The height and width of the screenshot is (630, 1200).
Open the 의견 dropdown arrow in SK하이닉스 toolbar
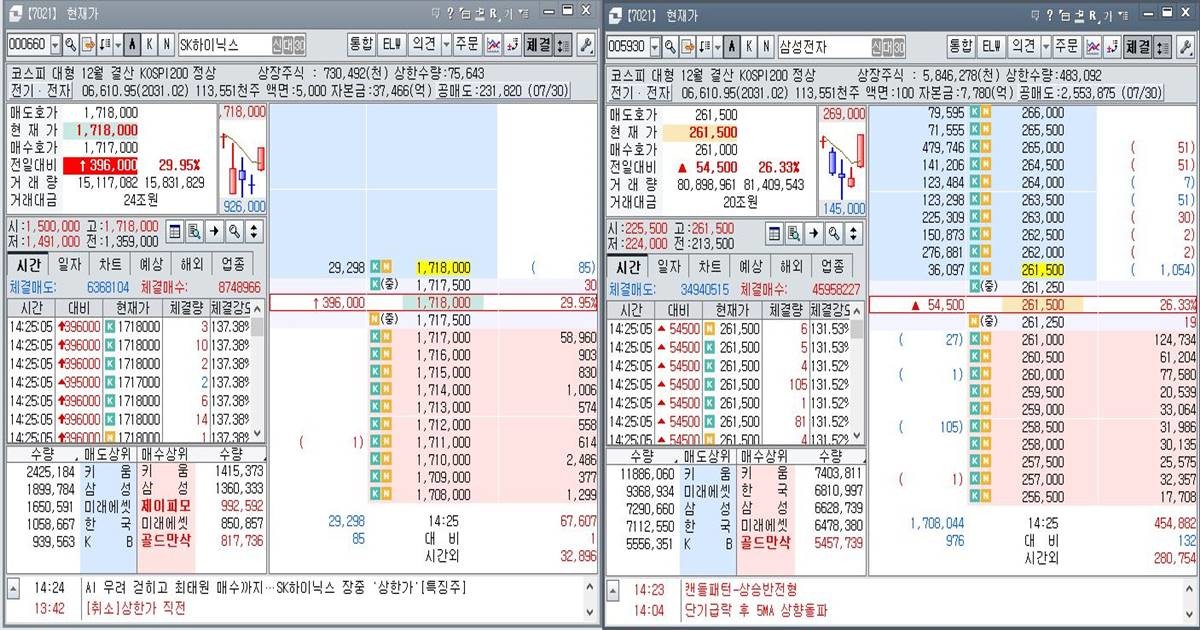(x=446, y=45)
